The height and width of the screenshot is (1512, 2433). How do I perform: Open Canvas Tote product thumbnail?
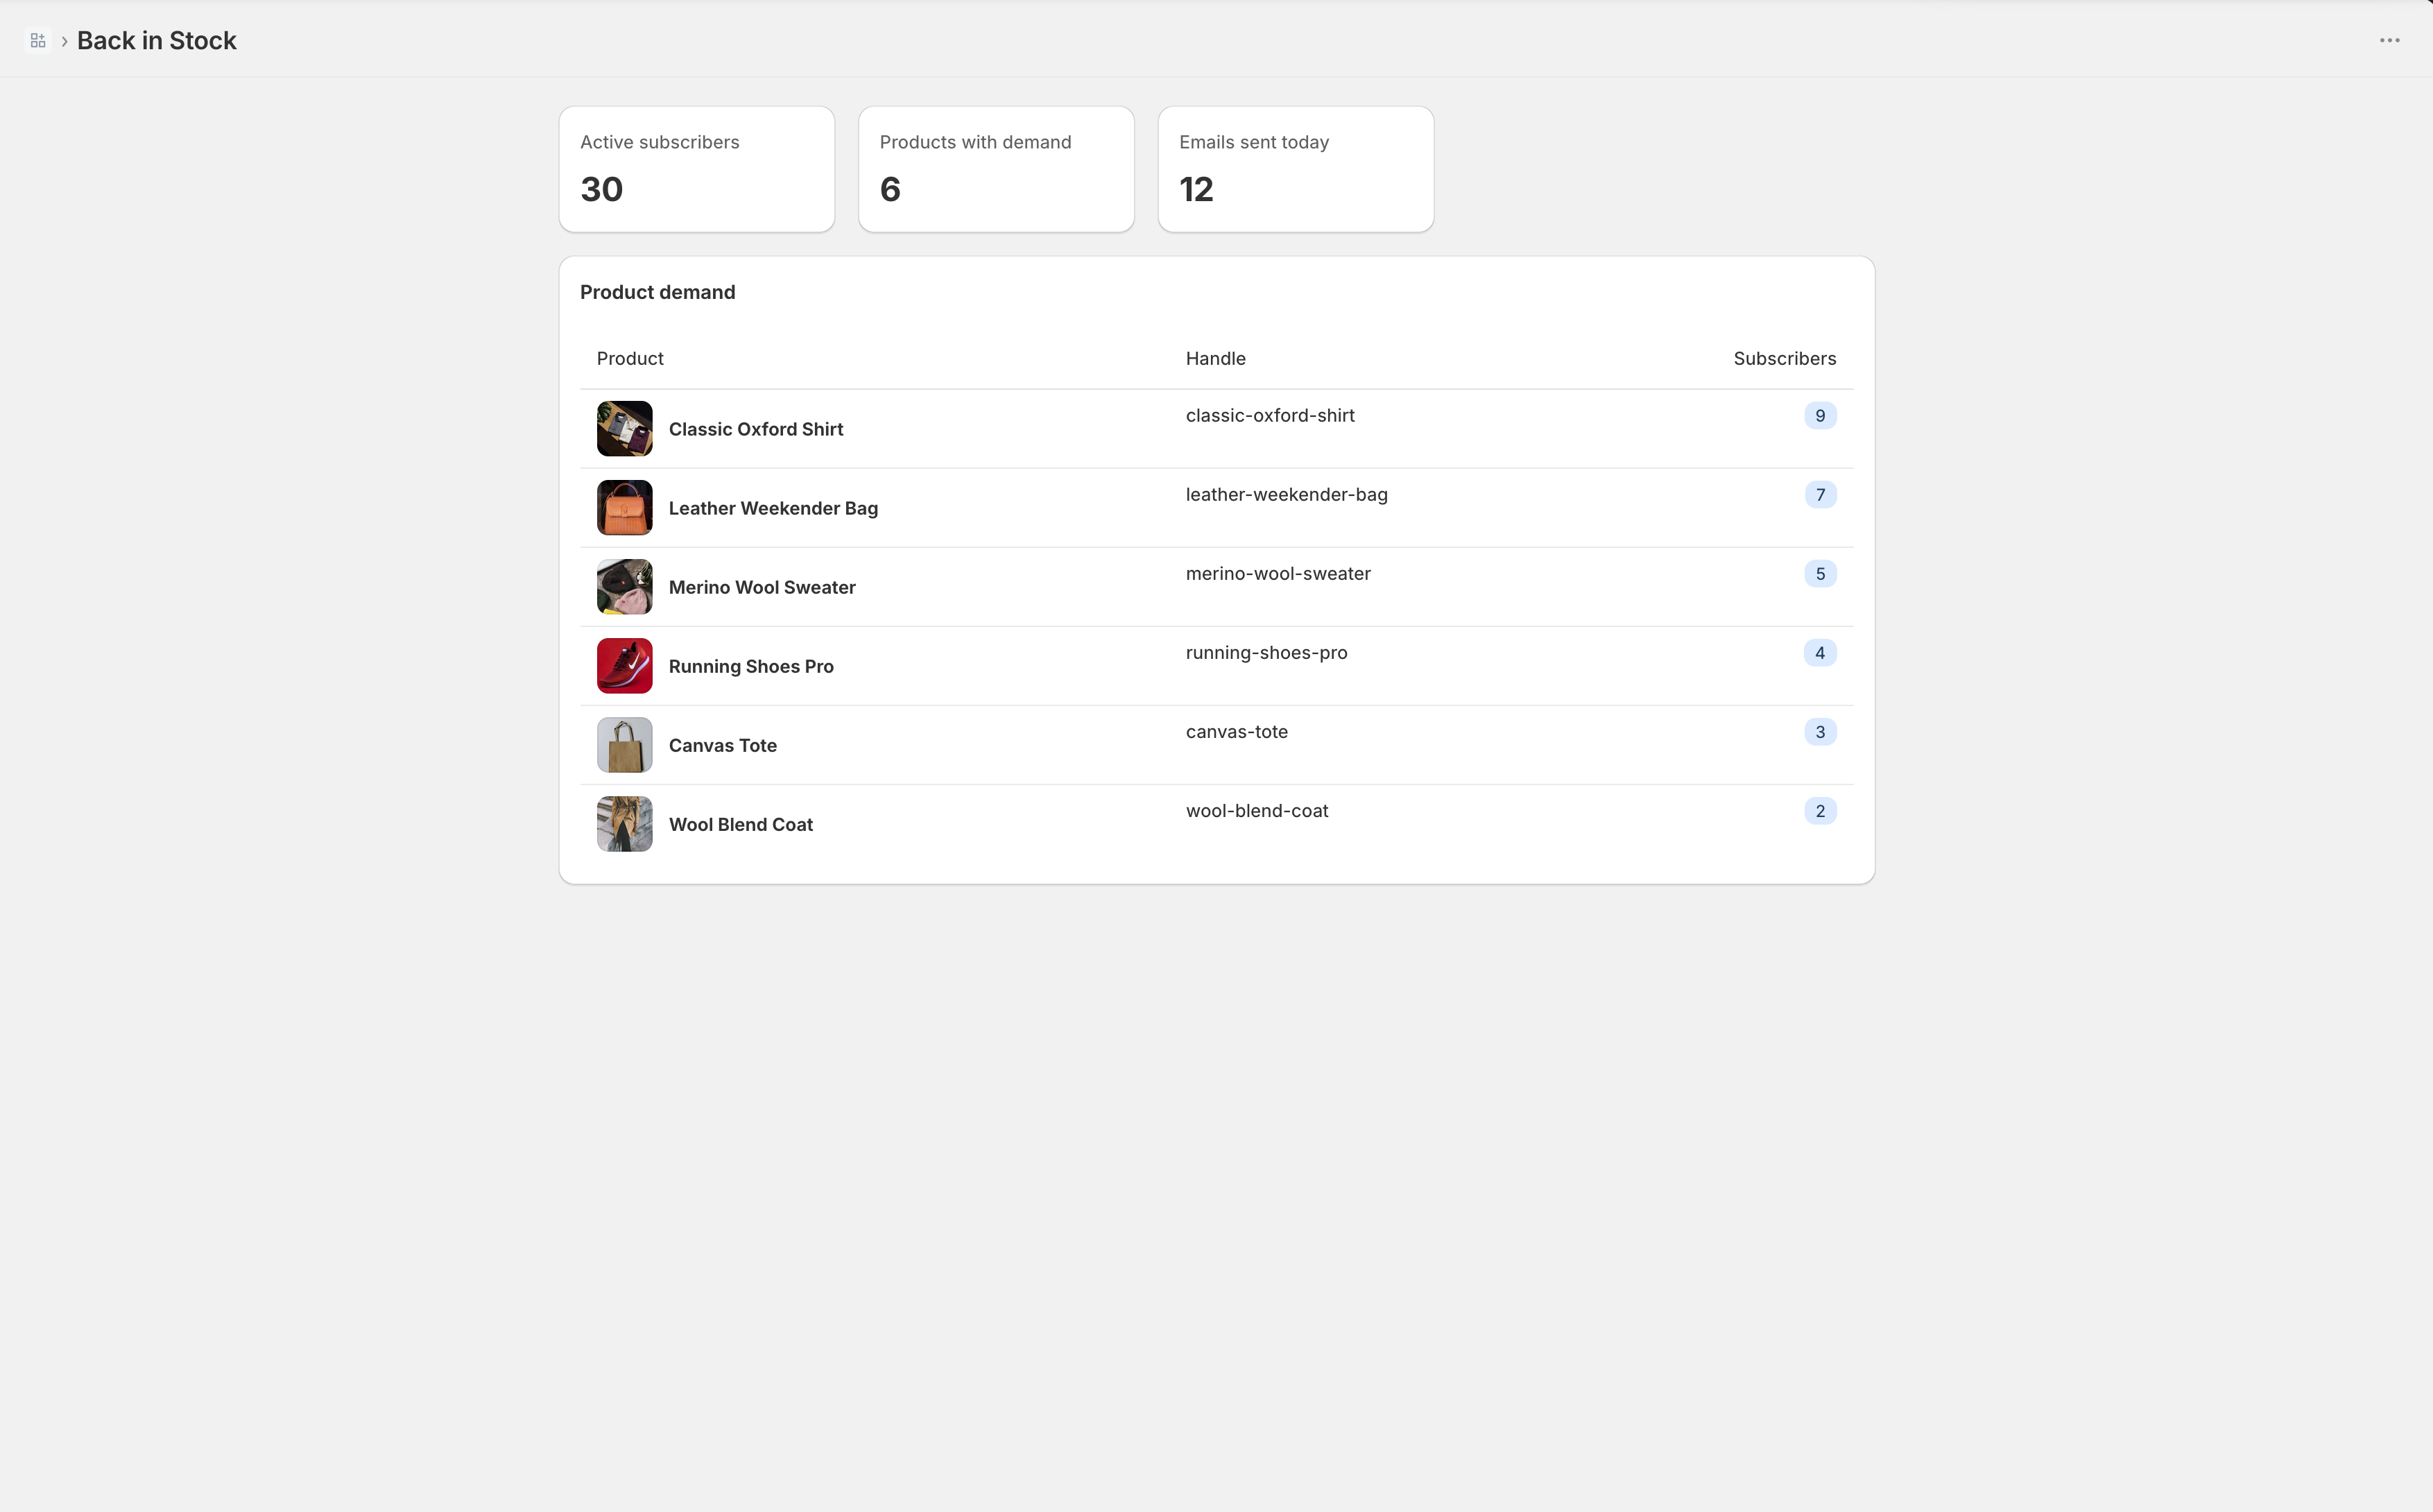(625, 745)
